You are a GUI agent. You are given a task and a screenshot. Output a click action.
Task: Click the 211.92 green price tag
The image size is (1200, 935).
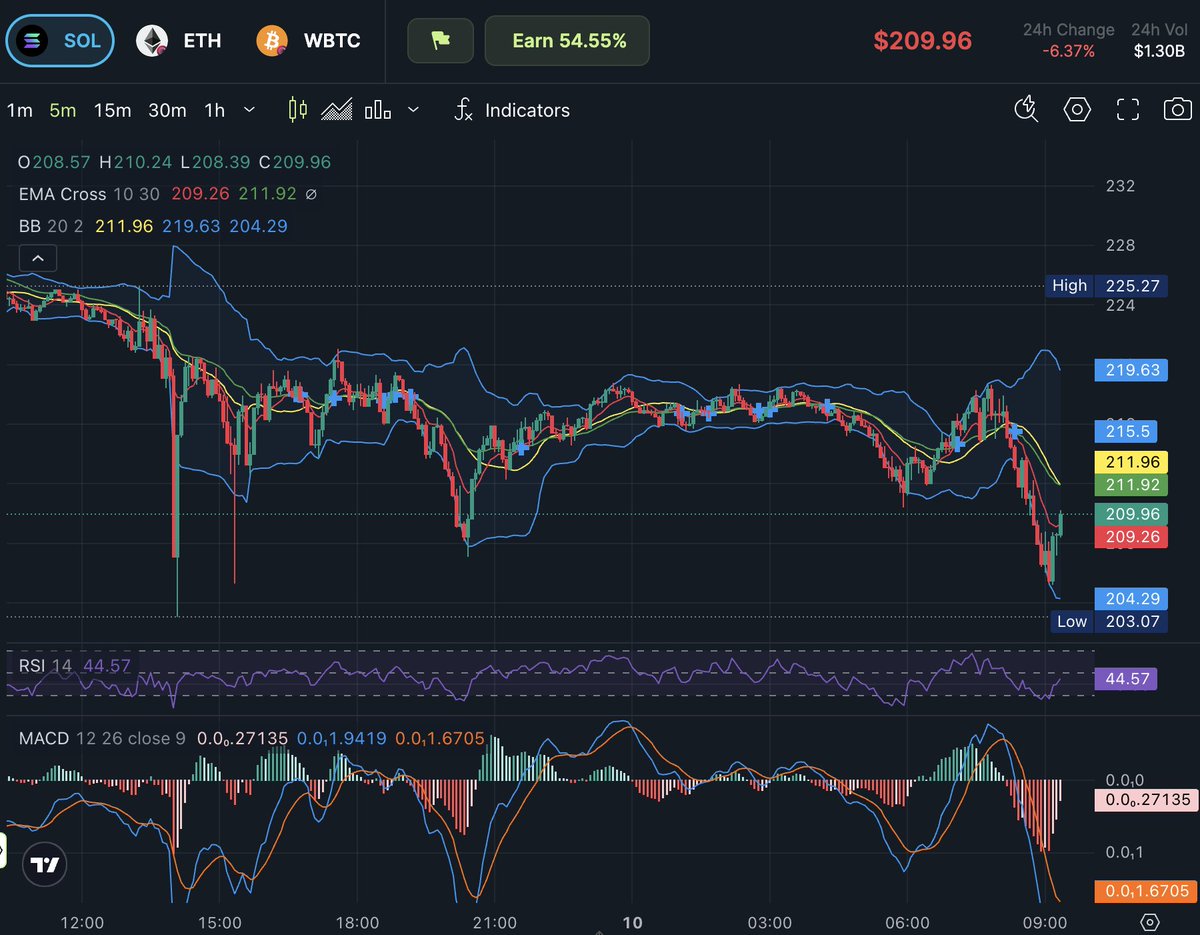point(1132,485)
